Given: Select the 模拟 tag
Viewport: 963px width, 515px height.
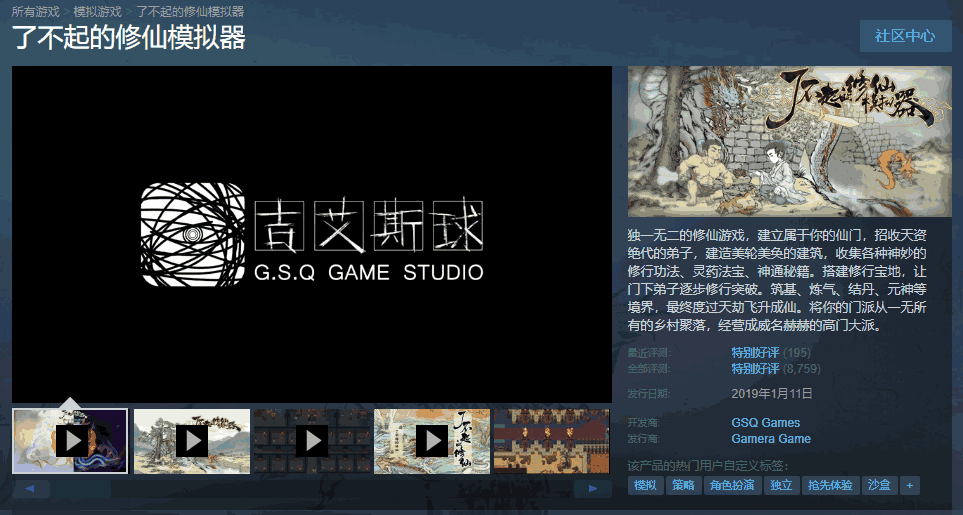Looking at the screenshot, I should click(x=645, y=485).
